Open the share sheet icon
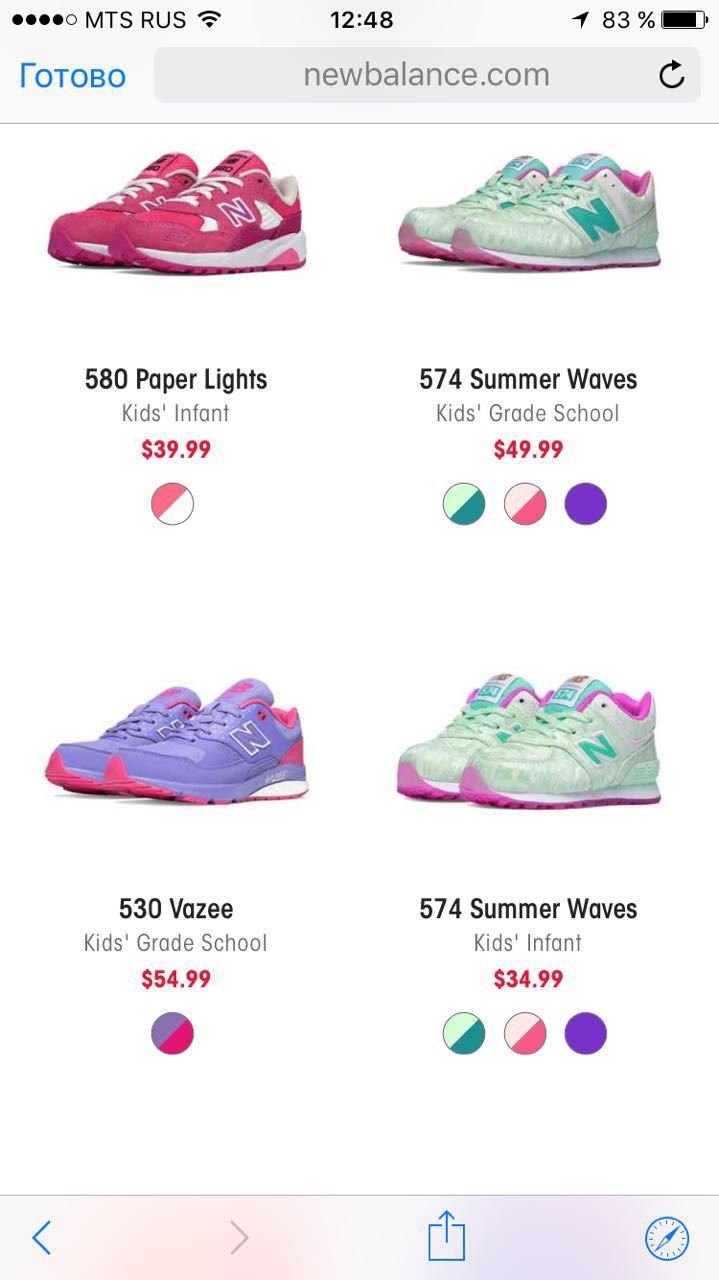 tap(447, 1235)
